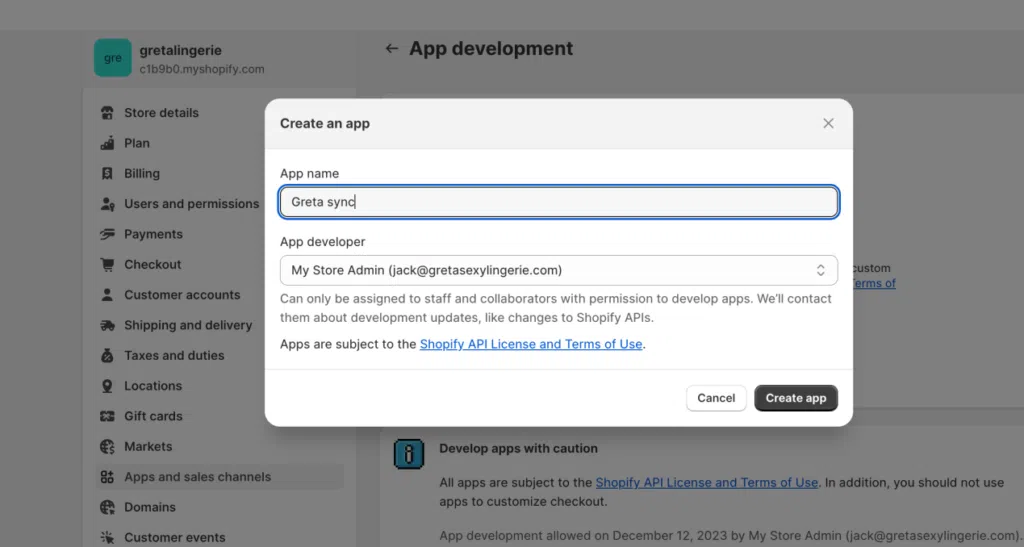
Task: Go to Customer accounts settings
Action: [182, 295]
